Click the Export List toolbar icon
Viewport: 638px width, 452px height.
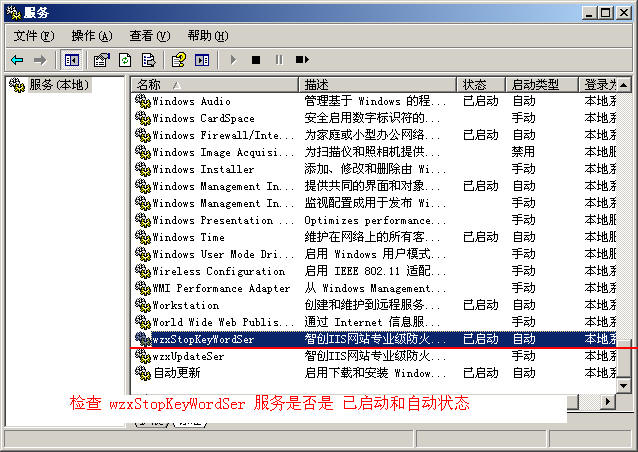pyautogui.click(x=149, y=60)
